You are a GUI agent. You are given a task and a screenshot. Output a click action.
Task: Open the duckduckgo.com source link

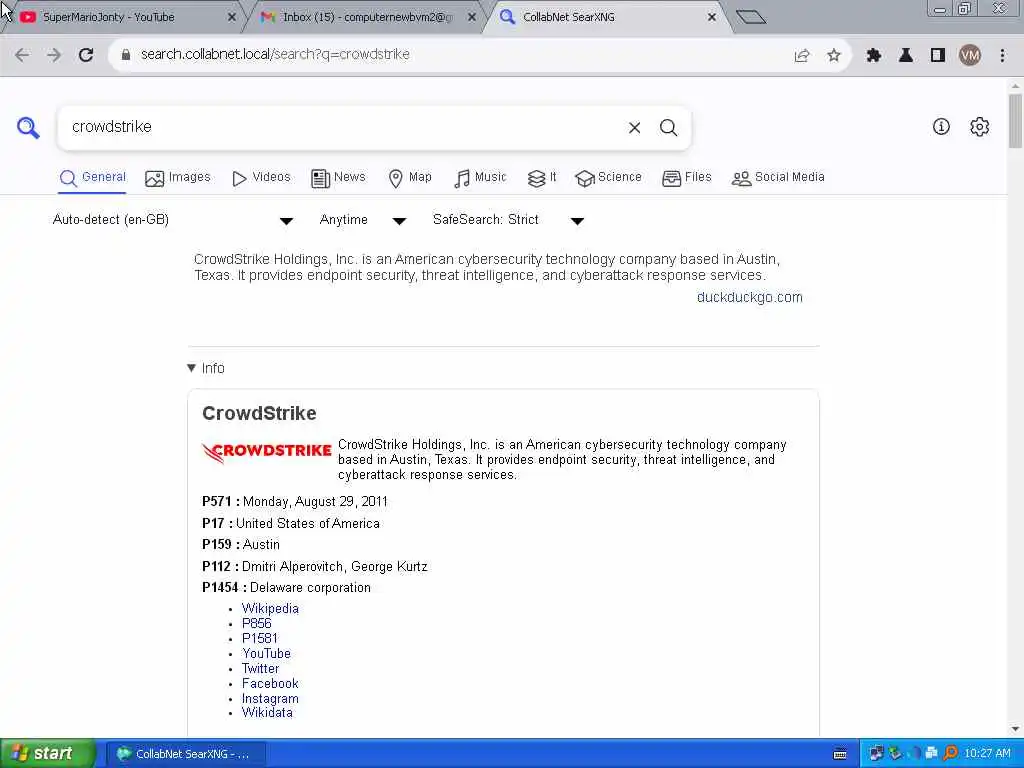pyautogui.click(x=749, y=298)
